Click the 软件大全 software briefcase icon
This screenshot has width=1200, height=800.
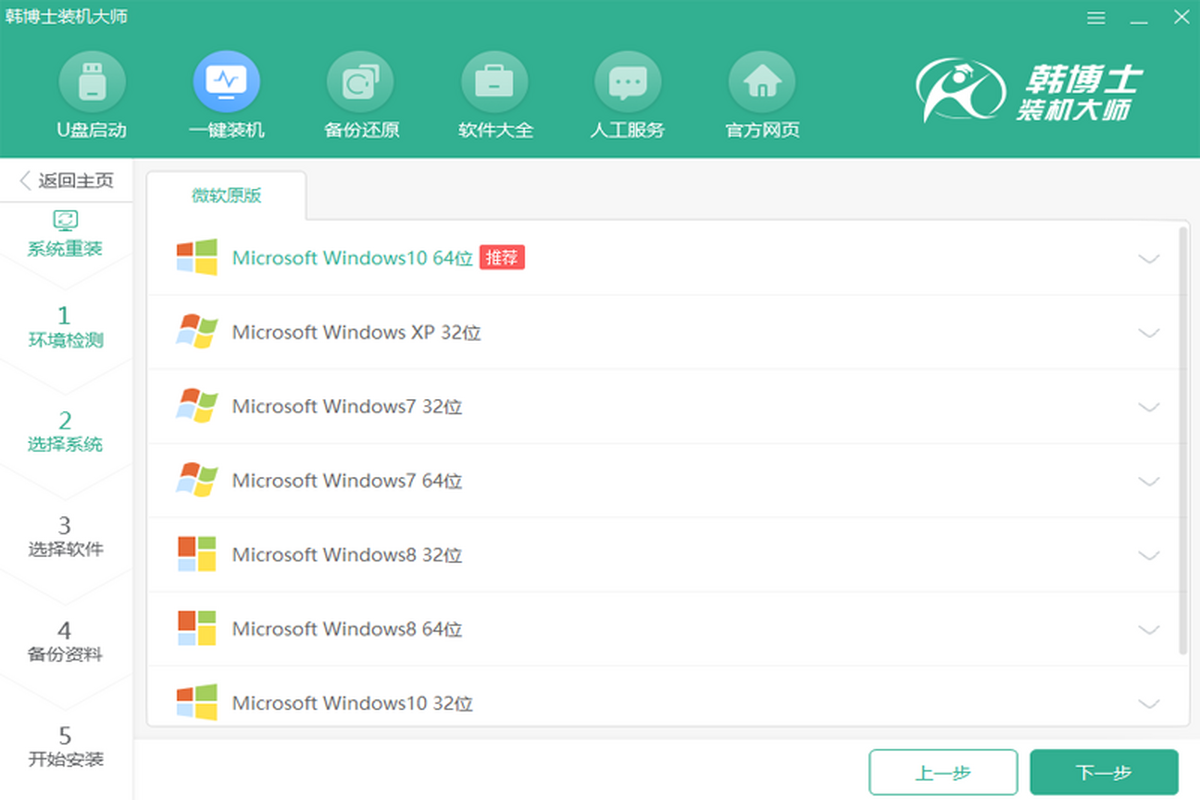(495, 84)
